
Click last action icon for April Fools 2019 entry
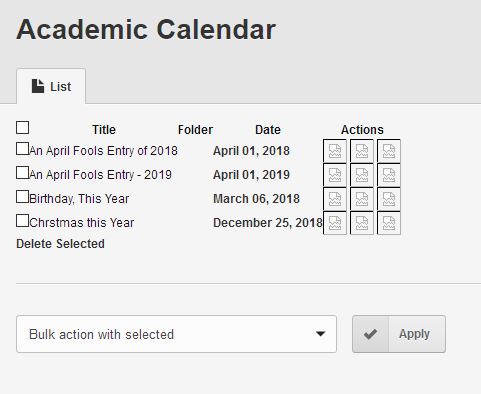click(389, 175)
